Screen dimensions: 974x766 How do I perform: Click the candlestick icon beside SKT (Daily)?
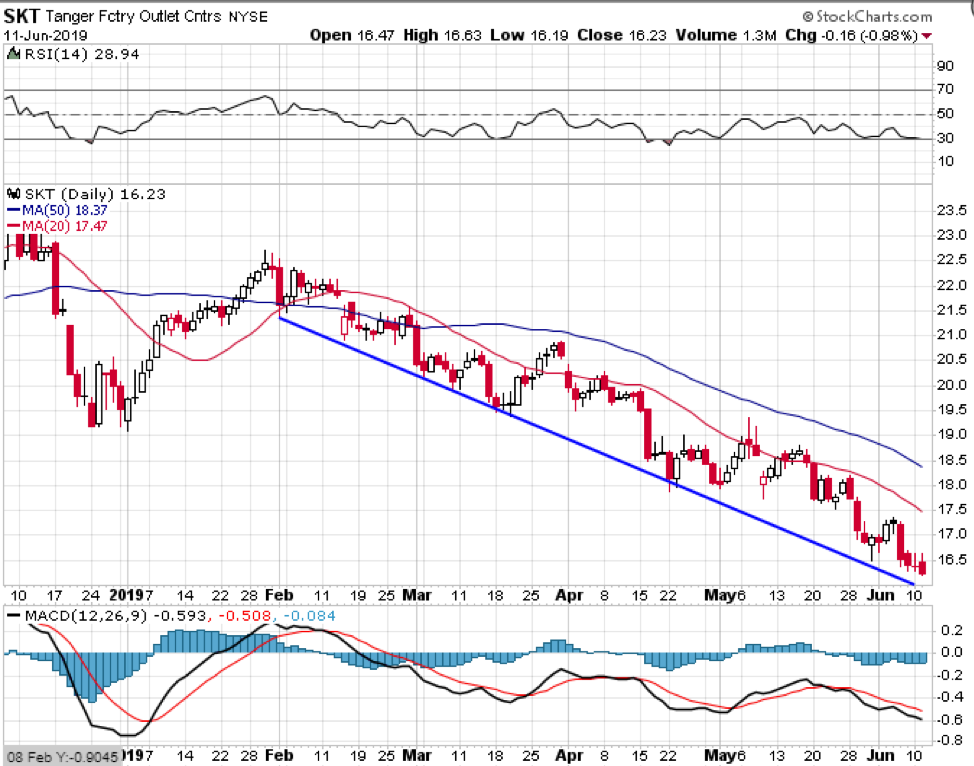[14, 194]
